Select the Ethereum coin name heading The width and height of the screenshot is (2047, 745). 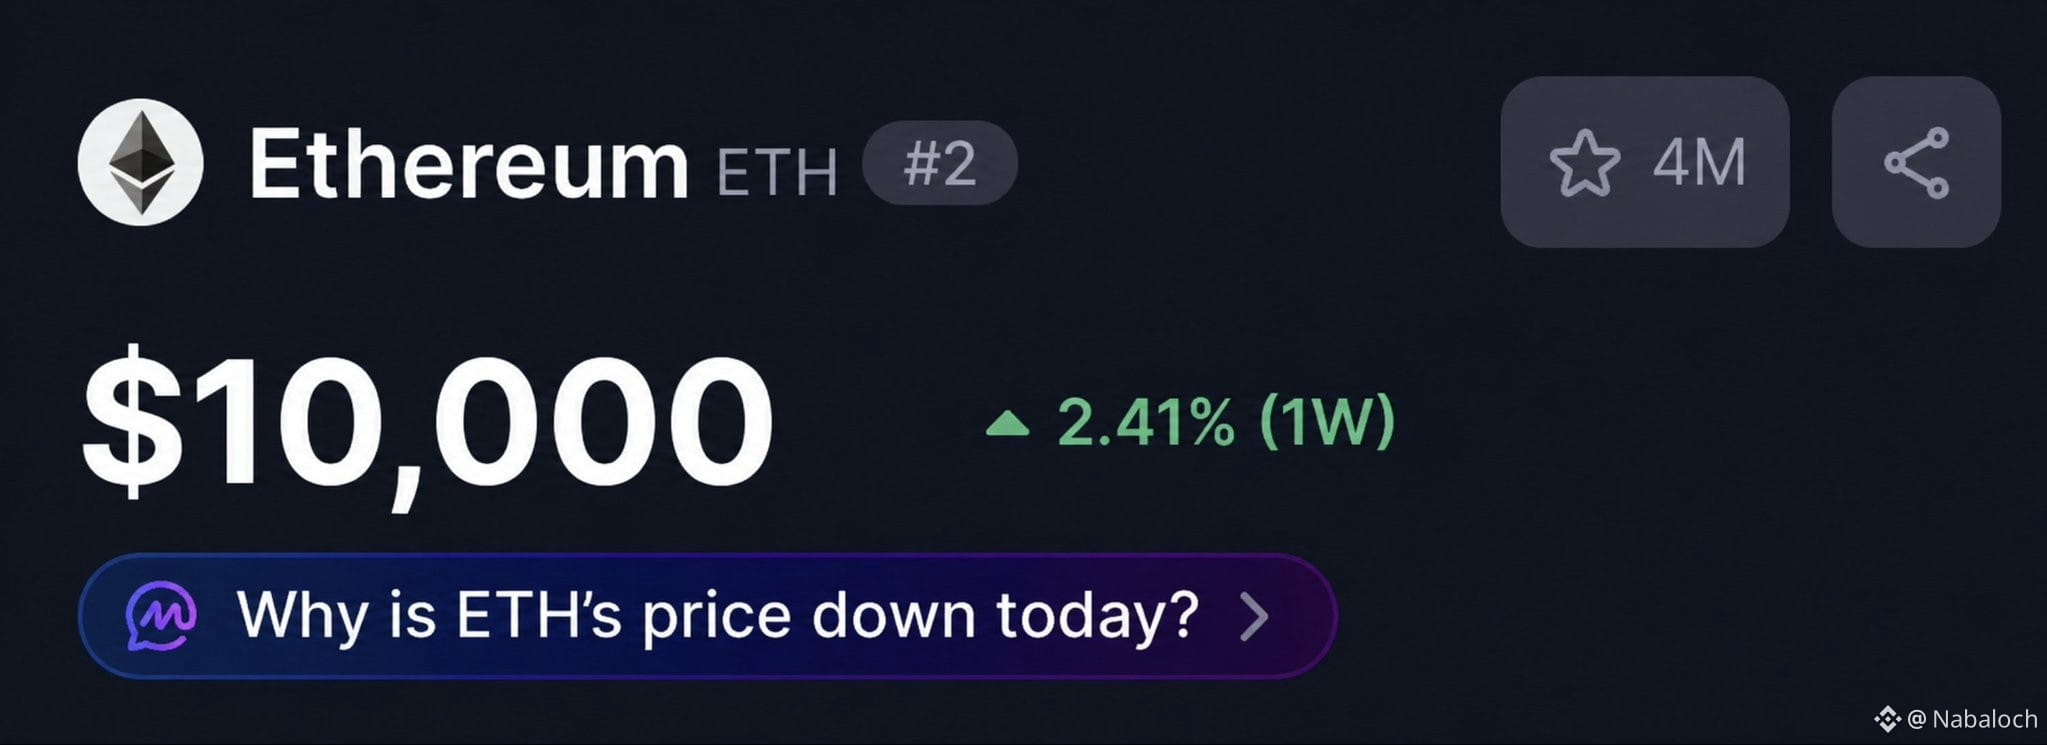[x=469, y=163]
